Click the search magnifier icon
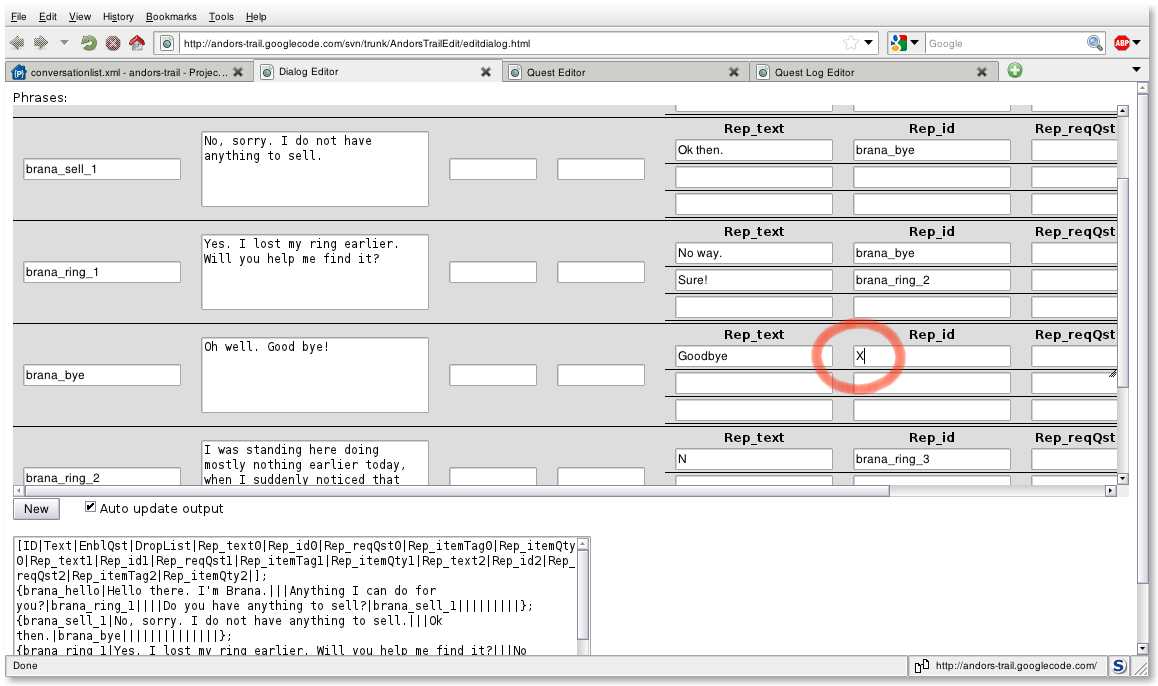 pos(1095,43)
